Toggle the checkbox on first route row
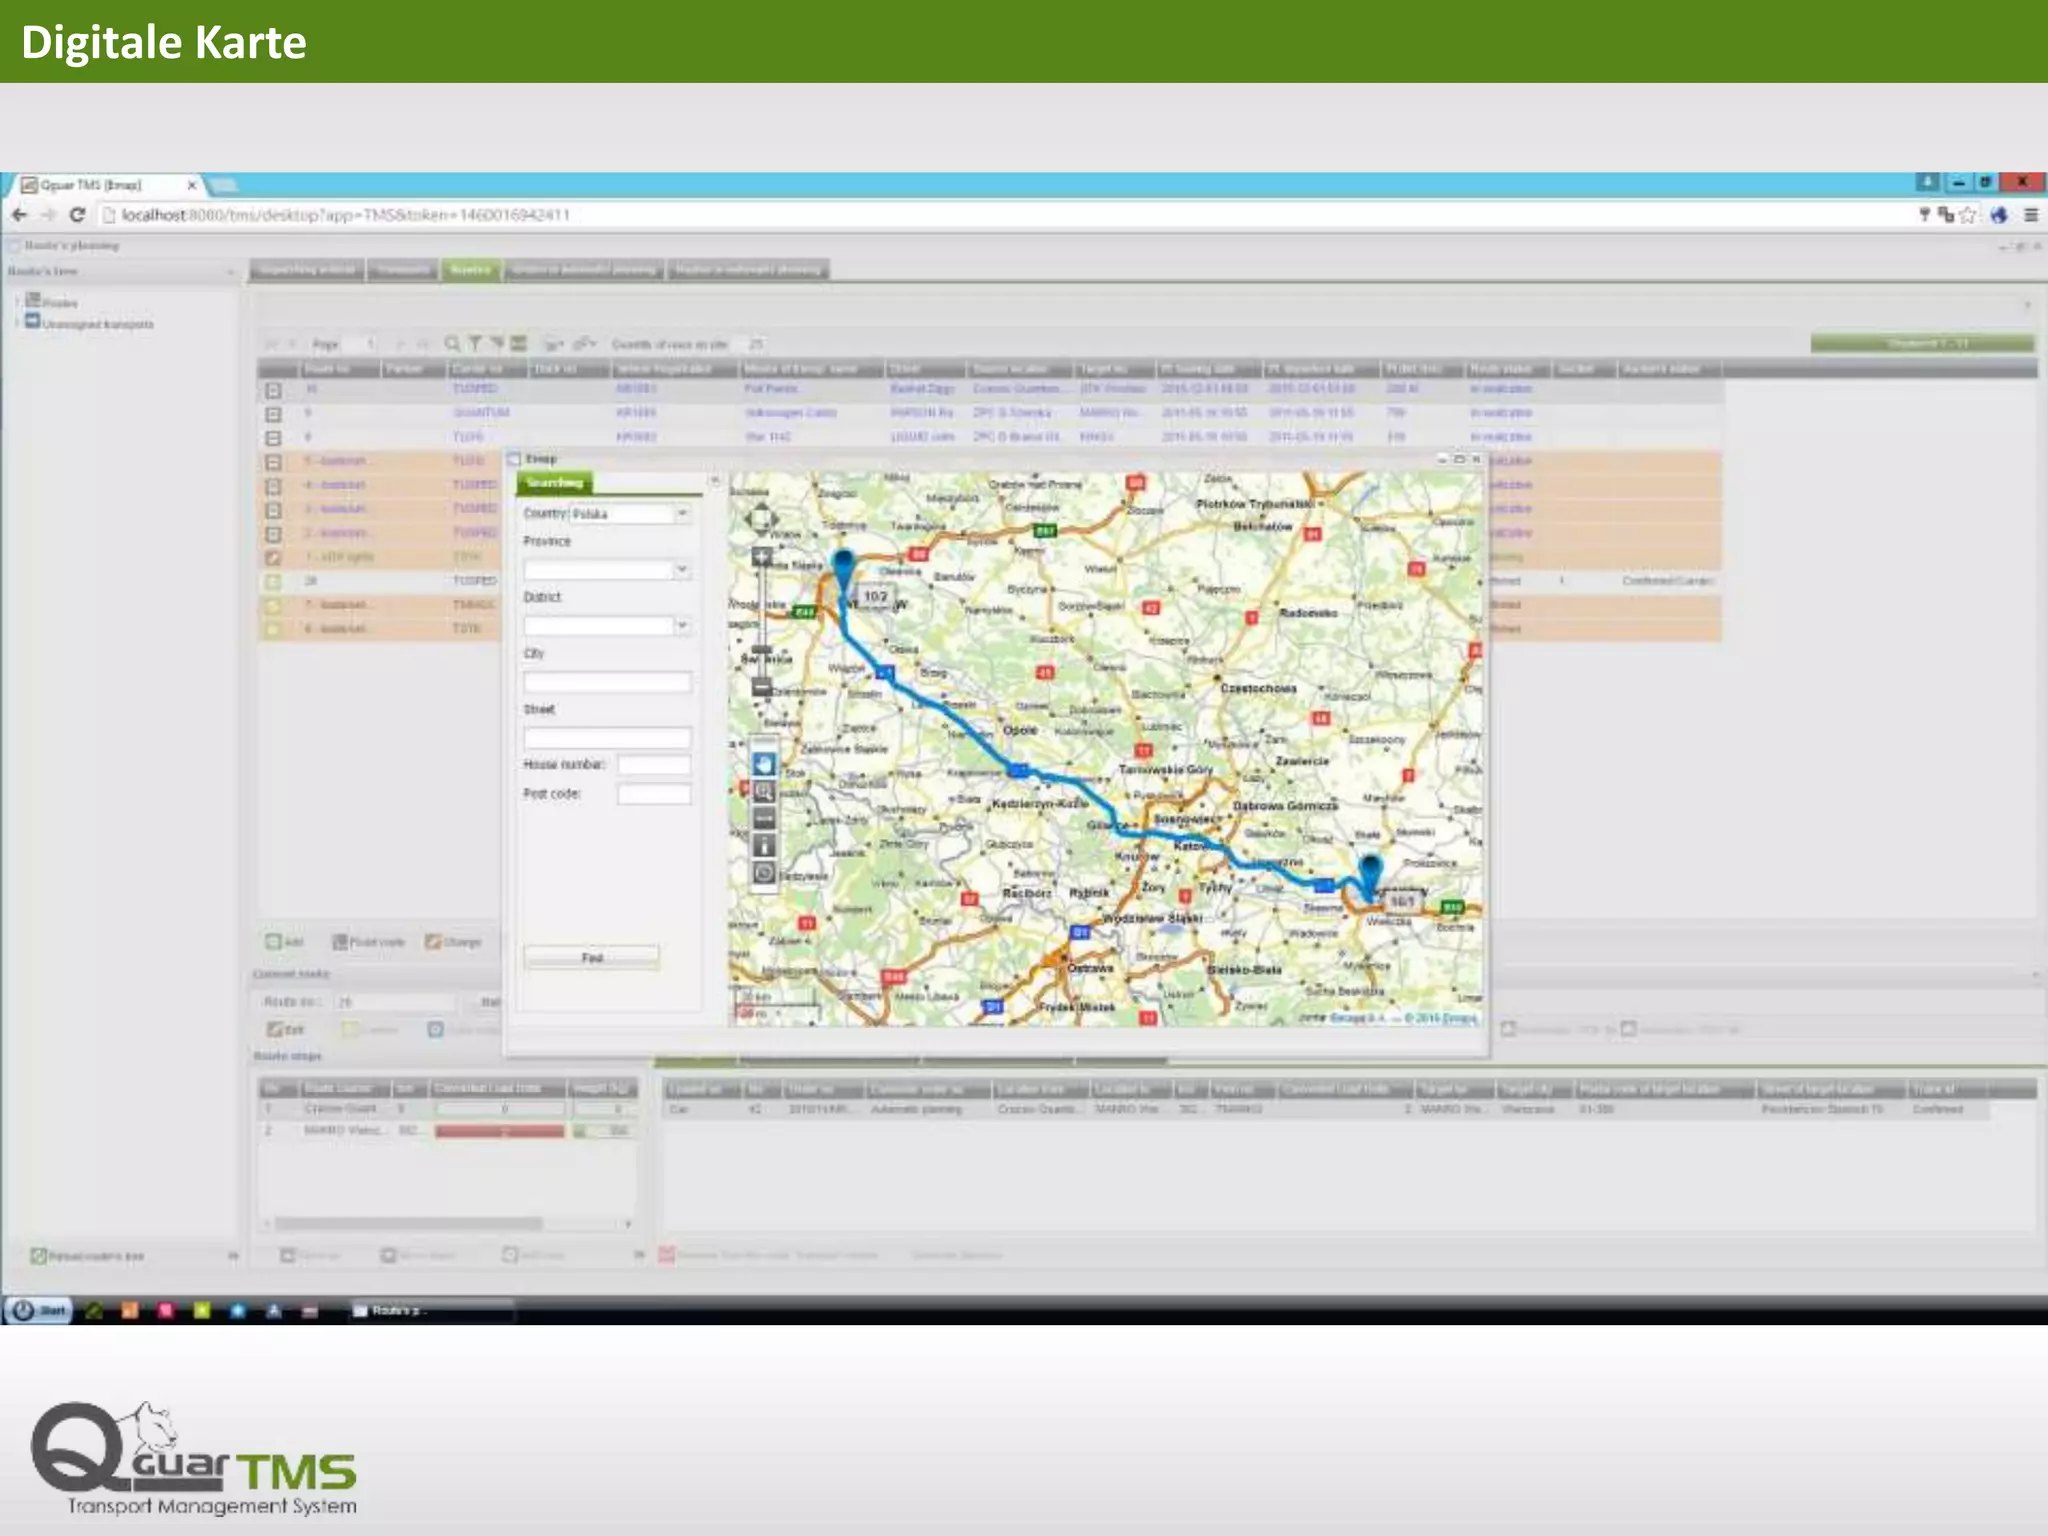2048x1536 pixels. (273, 390)
